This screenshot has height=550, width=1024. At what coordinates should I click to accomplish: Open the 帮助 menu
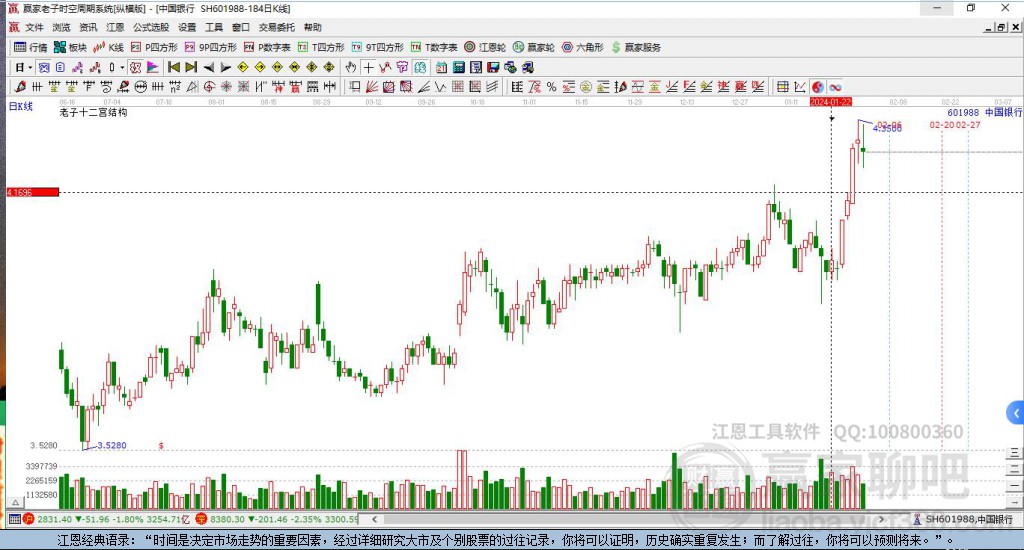click(312, 27)
